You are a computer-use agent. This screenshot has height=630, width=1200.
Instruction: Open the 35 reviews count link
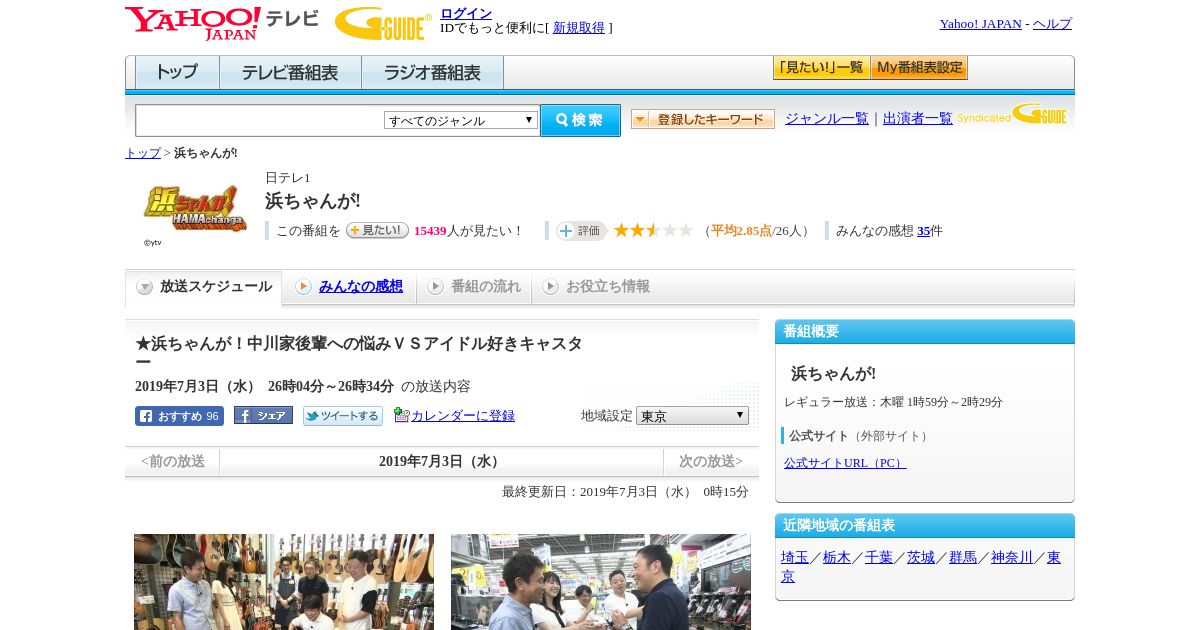tap(924, 231)
